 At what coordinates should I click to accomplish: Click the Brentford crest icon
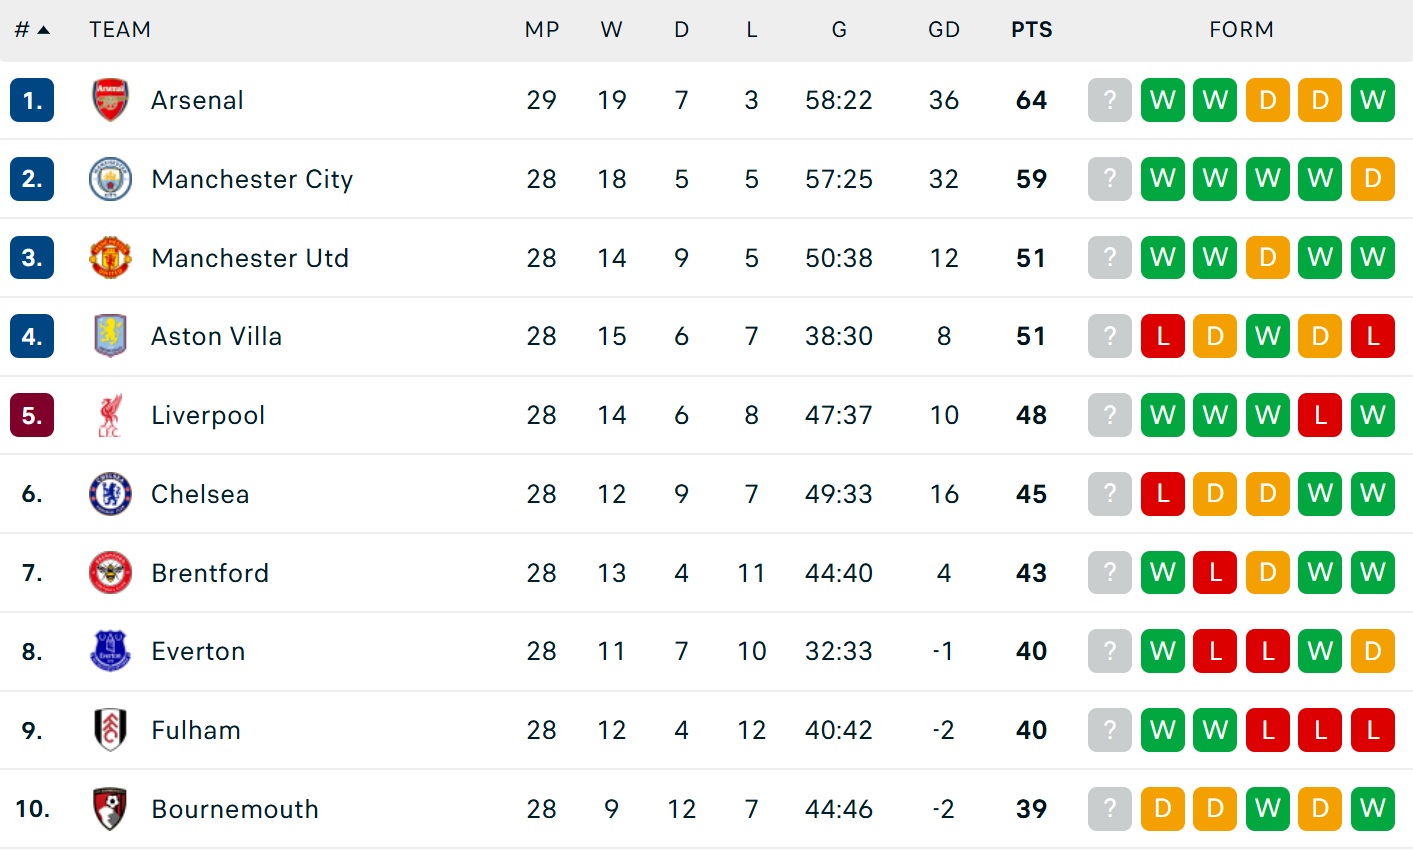click(110, 573)
